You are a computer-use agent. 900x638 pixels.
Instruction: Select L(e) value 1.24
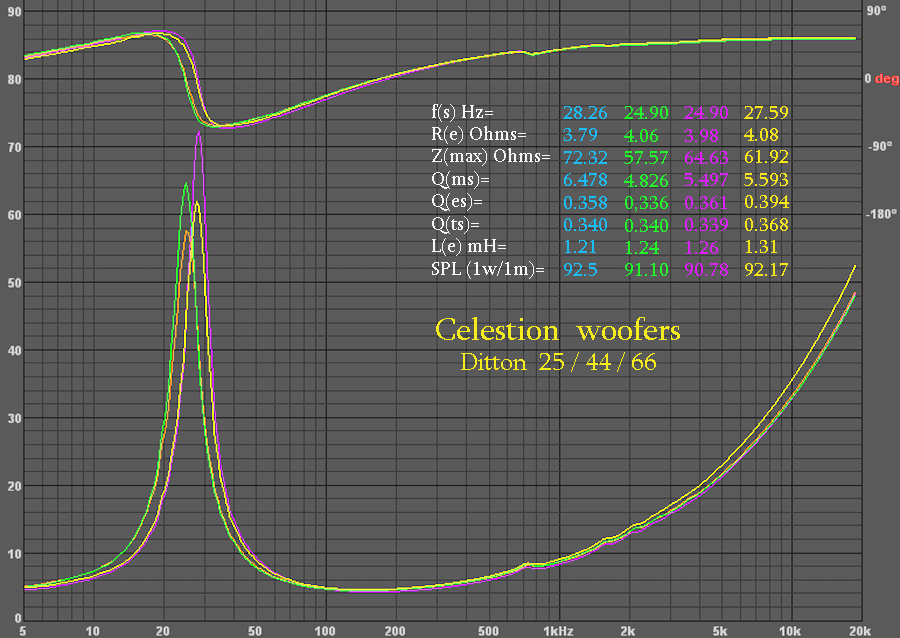click(x=642, y=247)
